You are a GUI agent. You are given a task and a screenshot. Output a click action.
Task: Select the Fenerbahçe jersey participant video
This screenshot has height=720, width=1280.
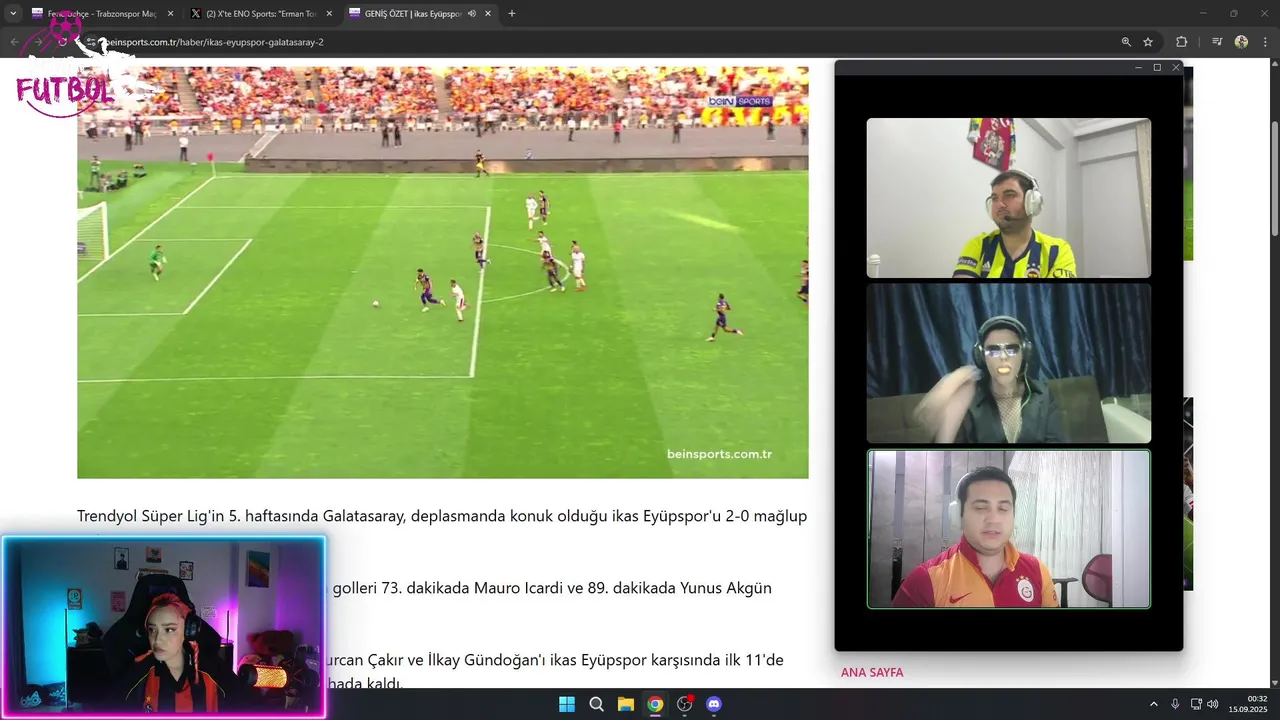1008,198
